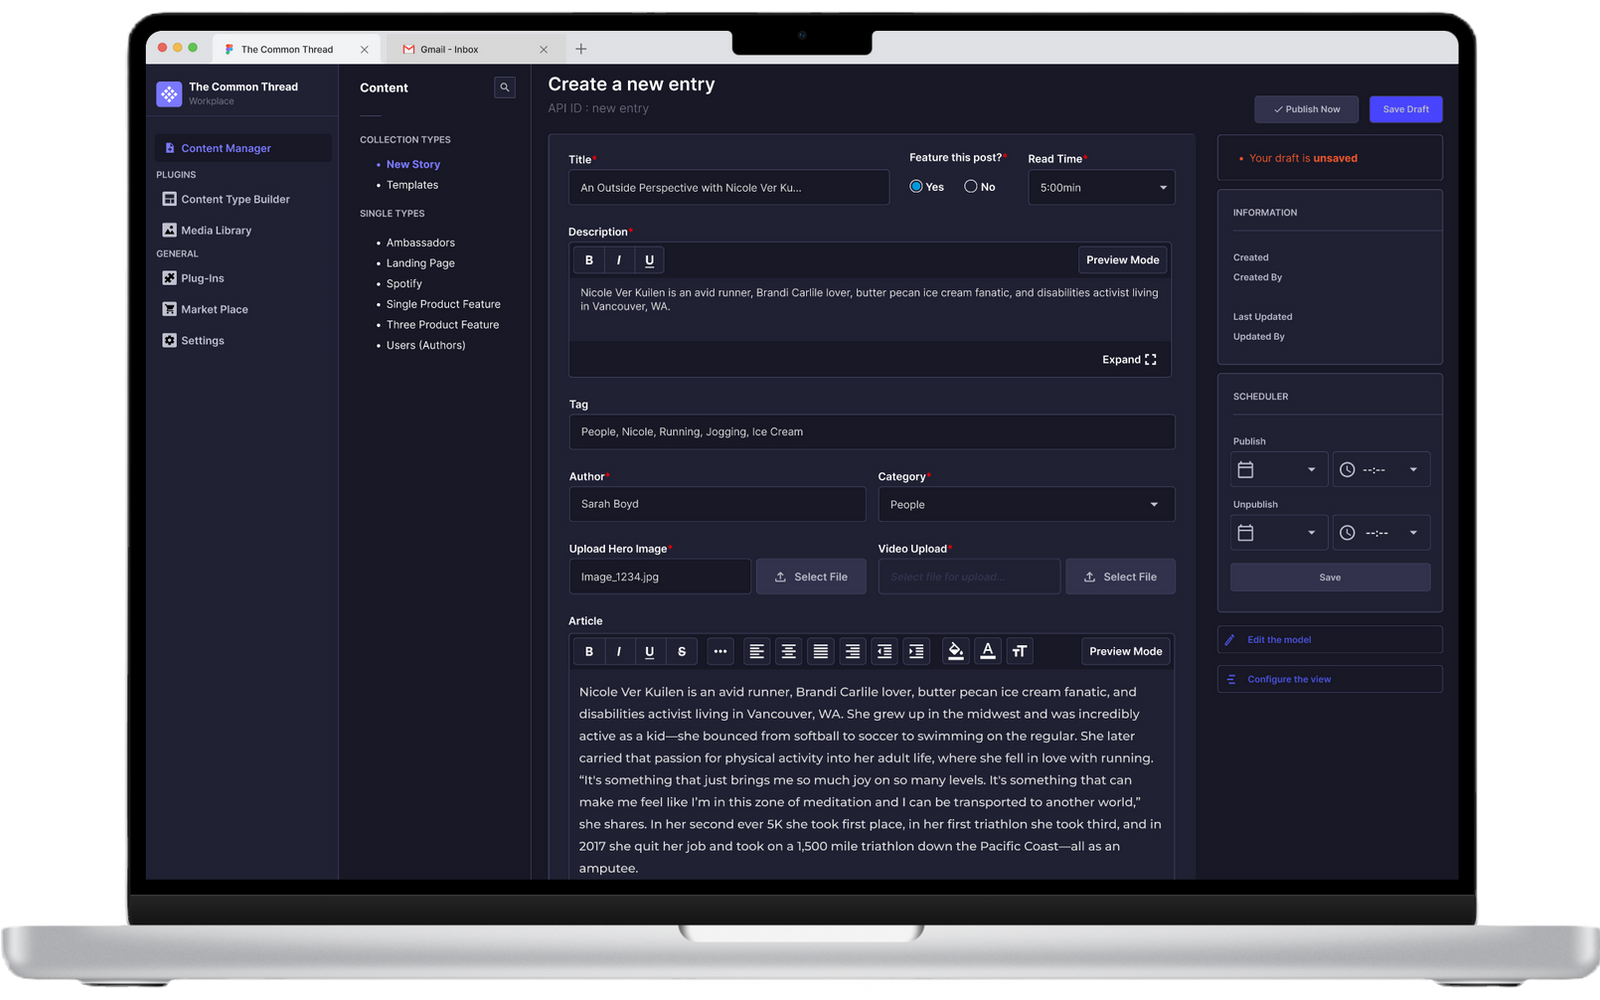
Task: Click the scheduler Save button
Action: coord(1330,577)
